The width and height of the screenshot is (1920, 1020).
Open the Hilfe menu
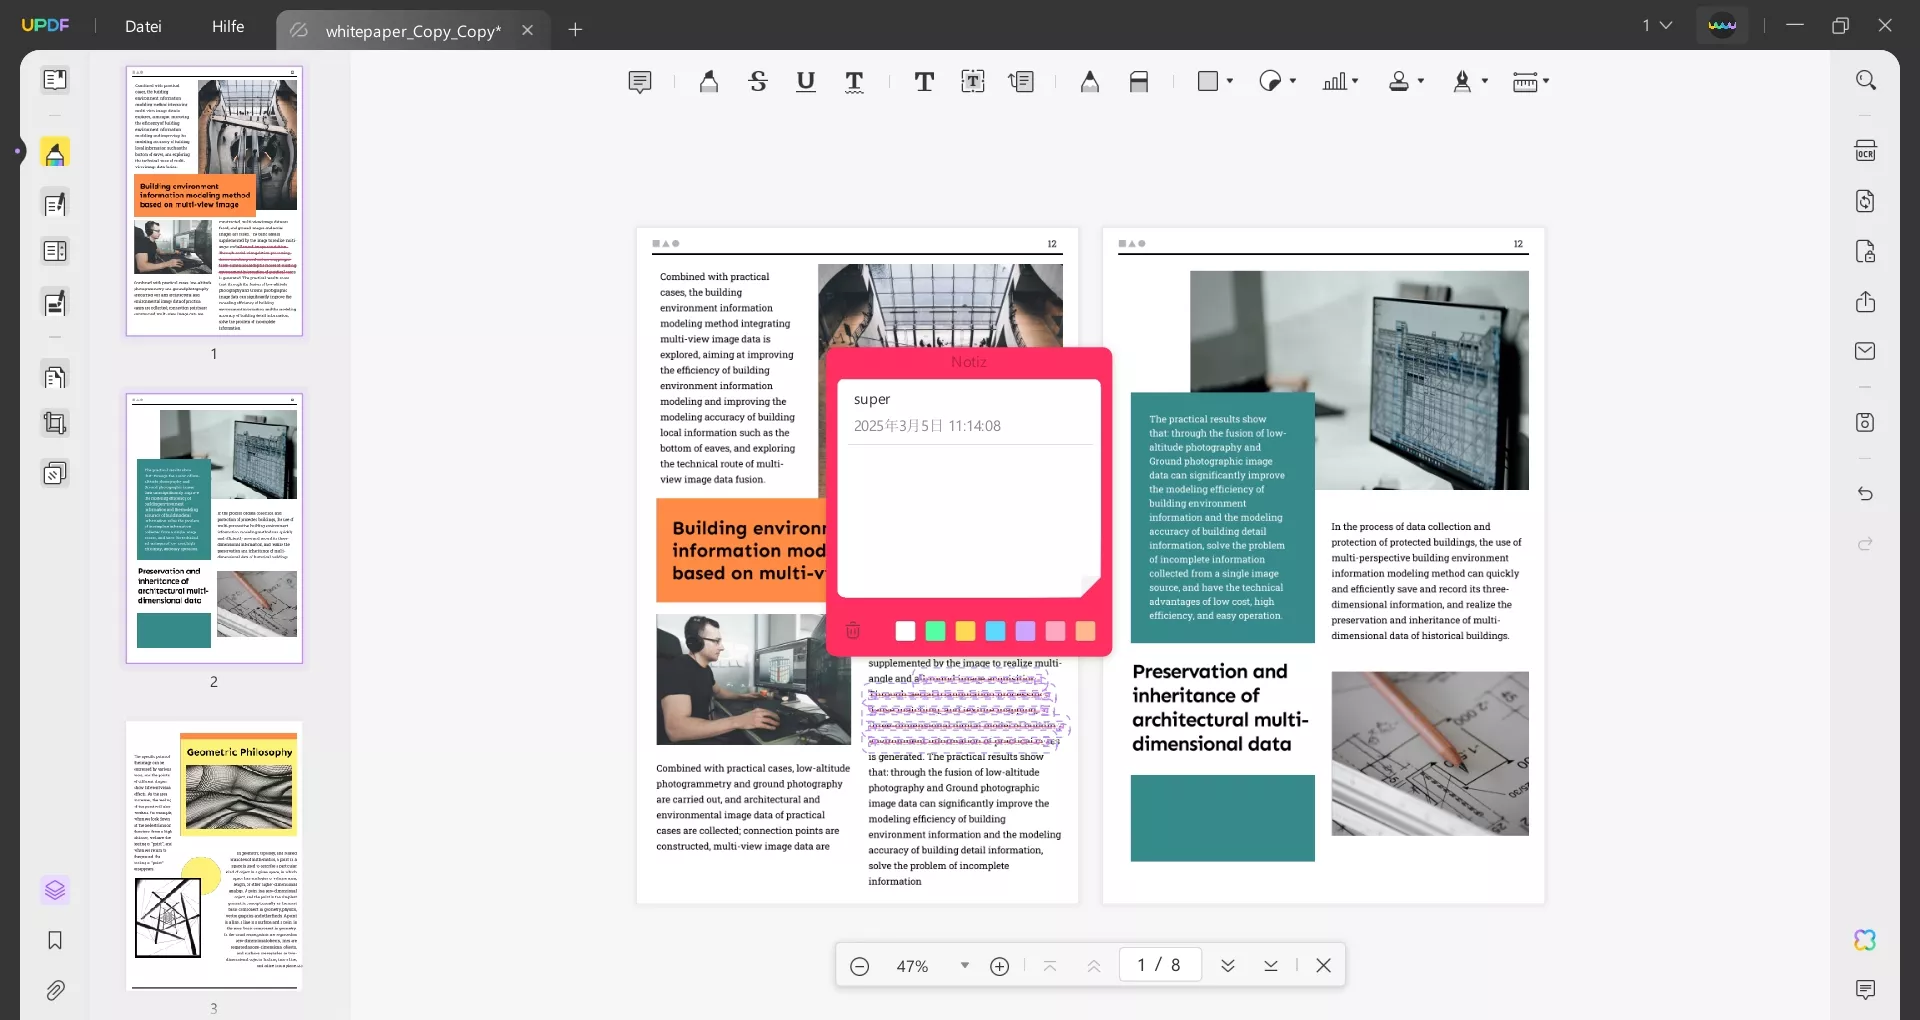point(228,26)
